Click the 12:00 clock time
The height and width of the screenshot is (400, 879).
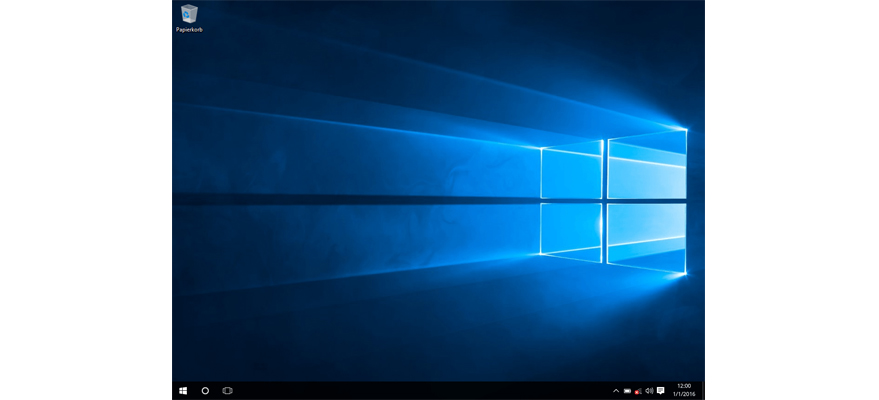click(x=683, y=385)
